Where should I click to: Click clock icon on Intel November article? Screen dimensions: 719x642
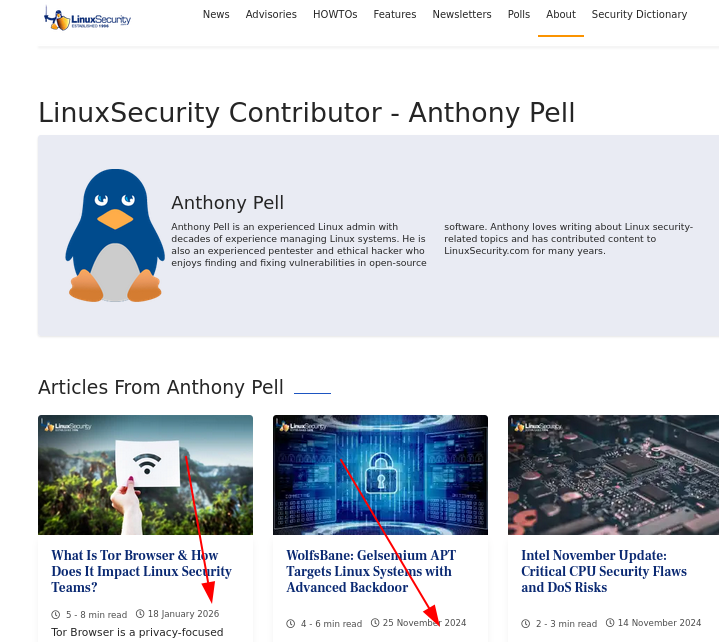(526, 624)
